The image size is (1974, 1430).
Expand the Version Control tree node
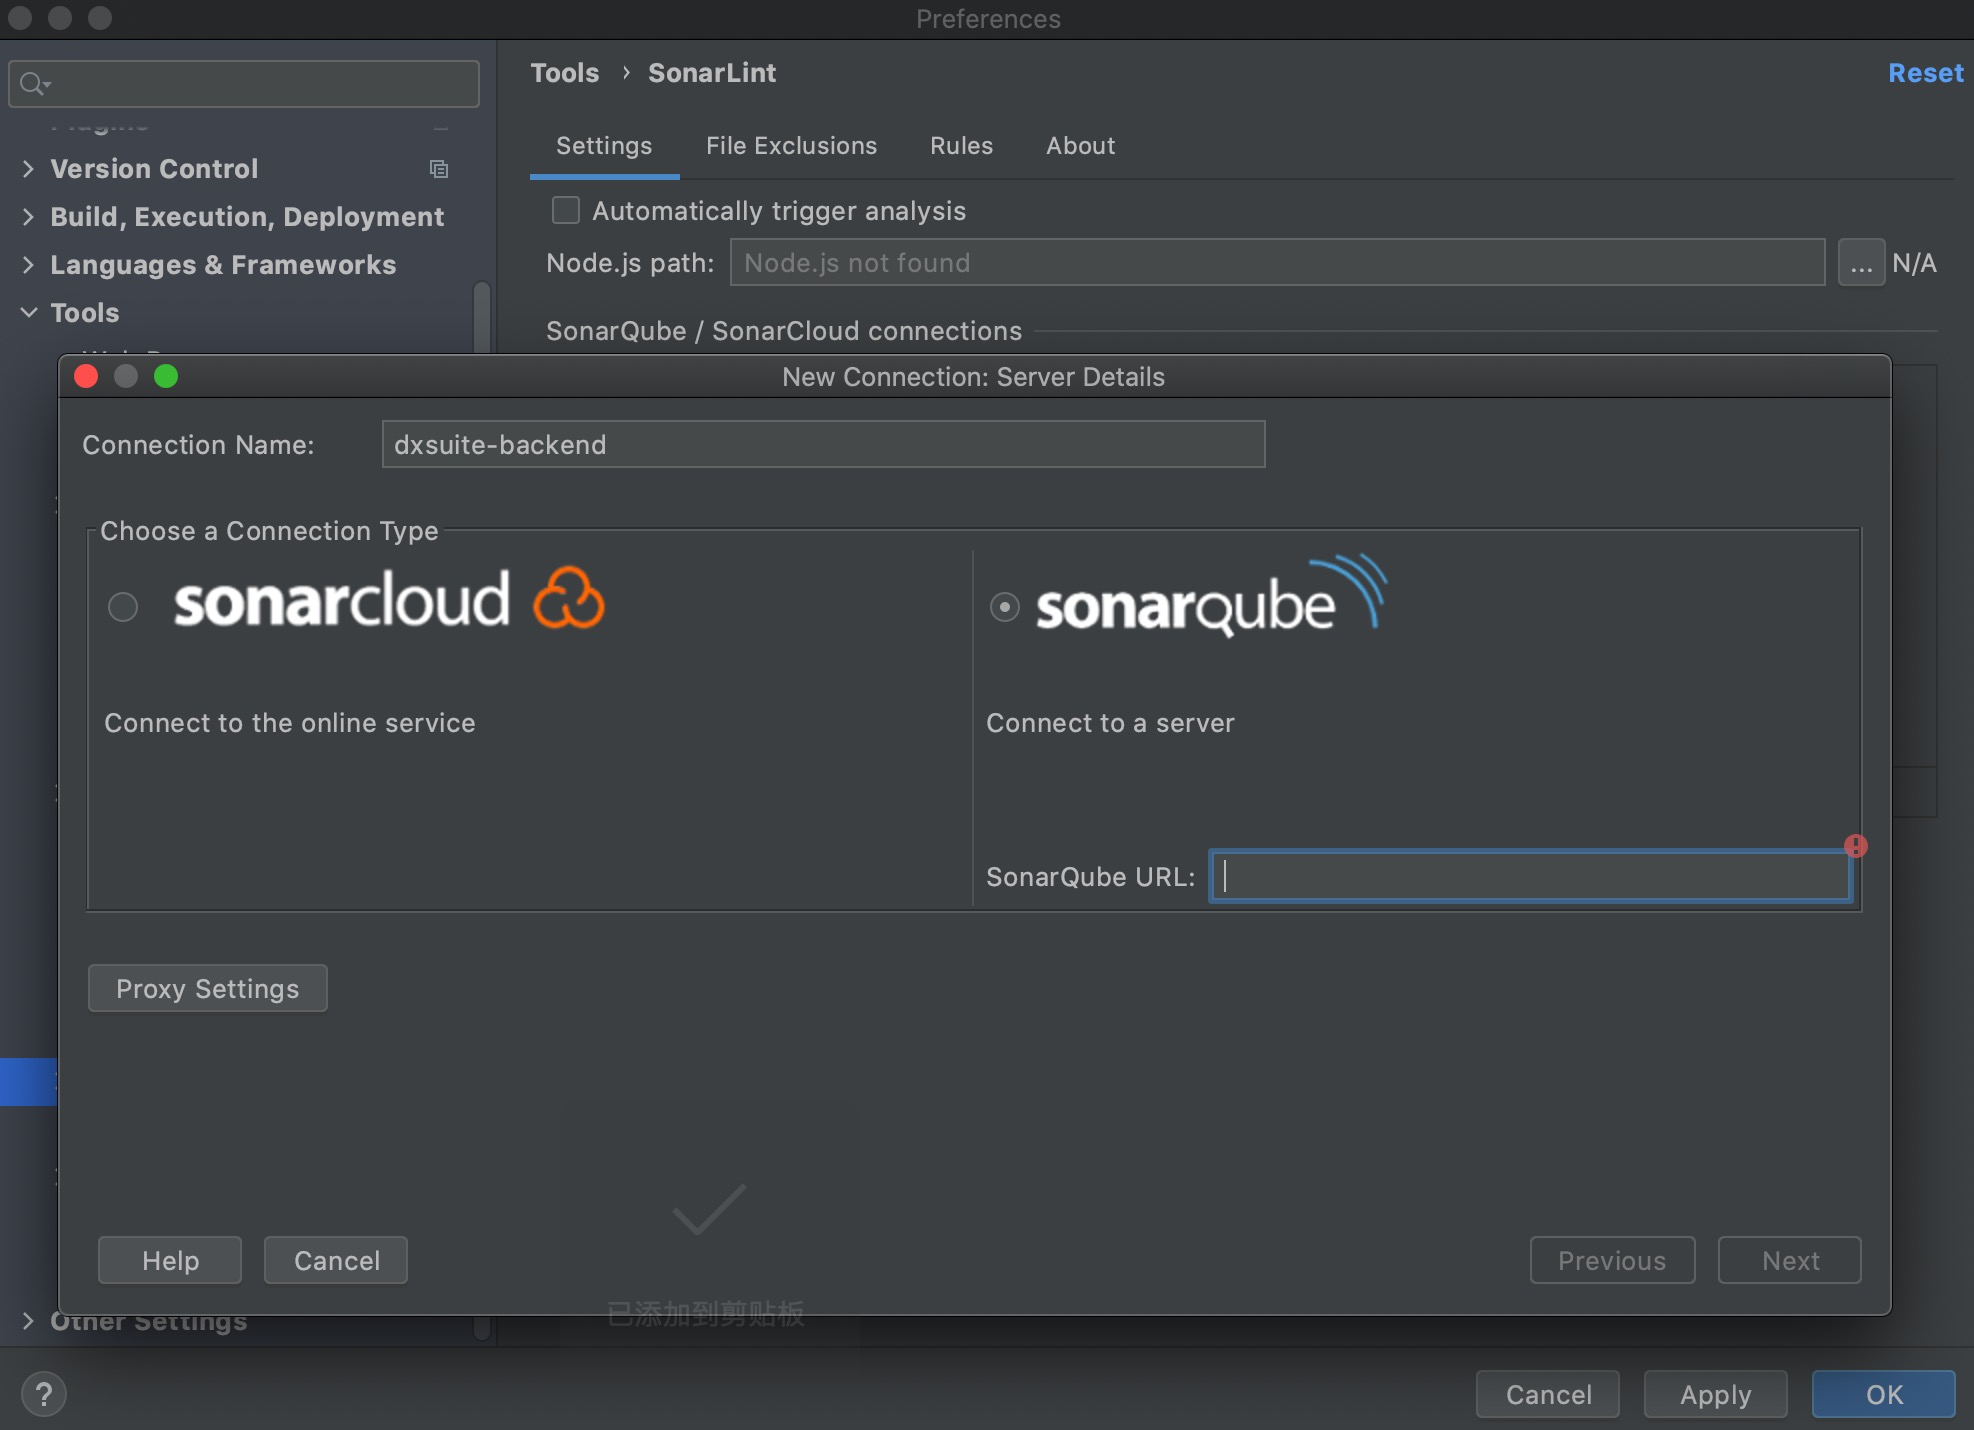click(28, 169)
